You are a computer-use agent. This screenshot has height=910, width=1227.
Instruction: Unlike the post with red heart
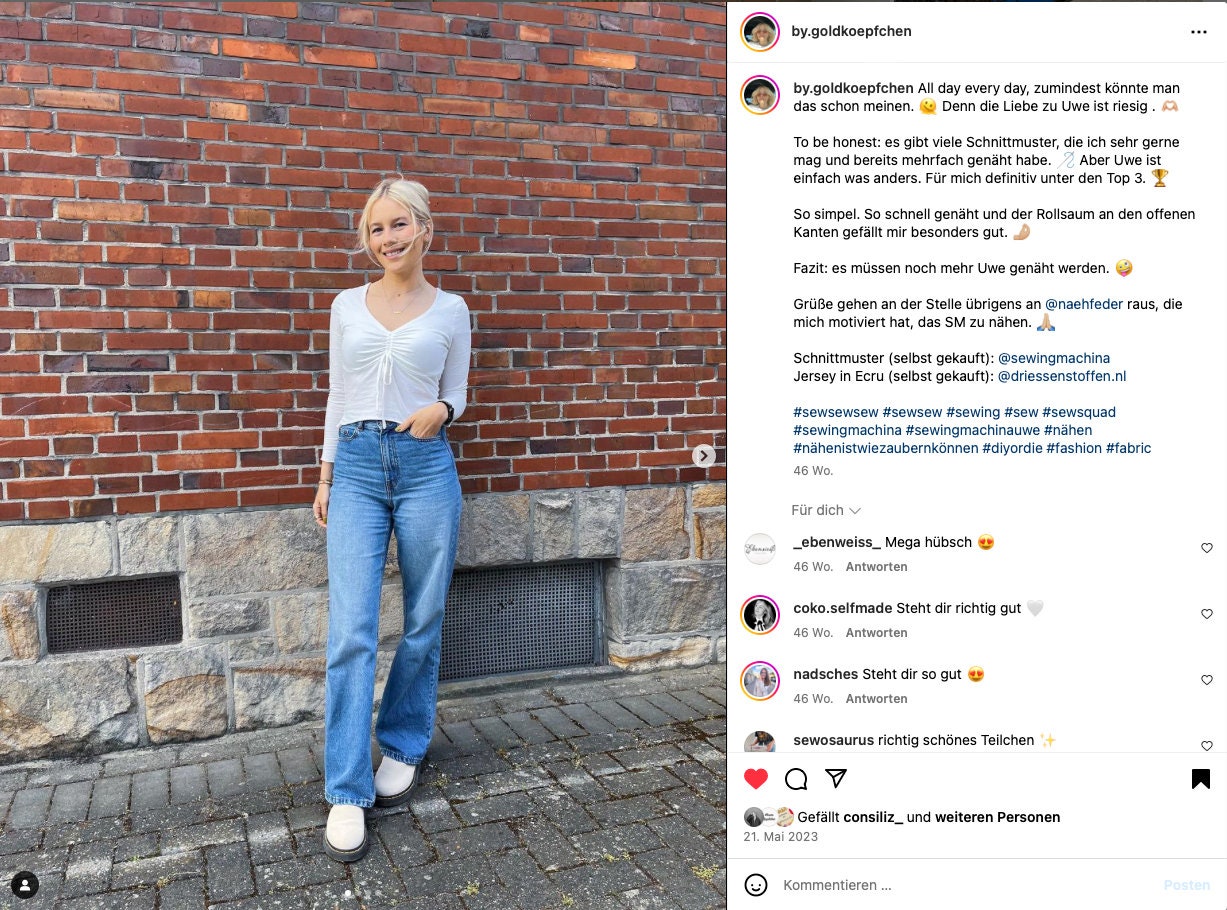click(x=756, y=779)
